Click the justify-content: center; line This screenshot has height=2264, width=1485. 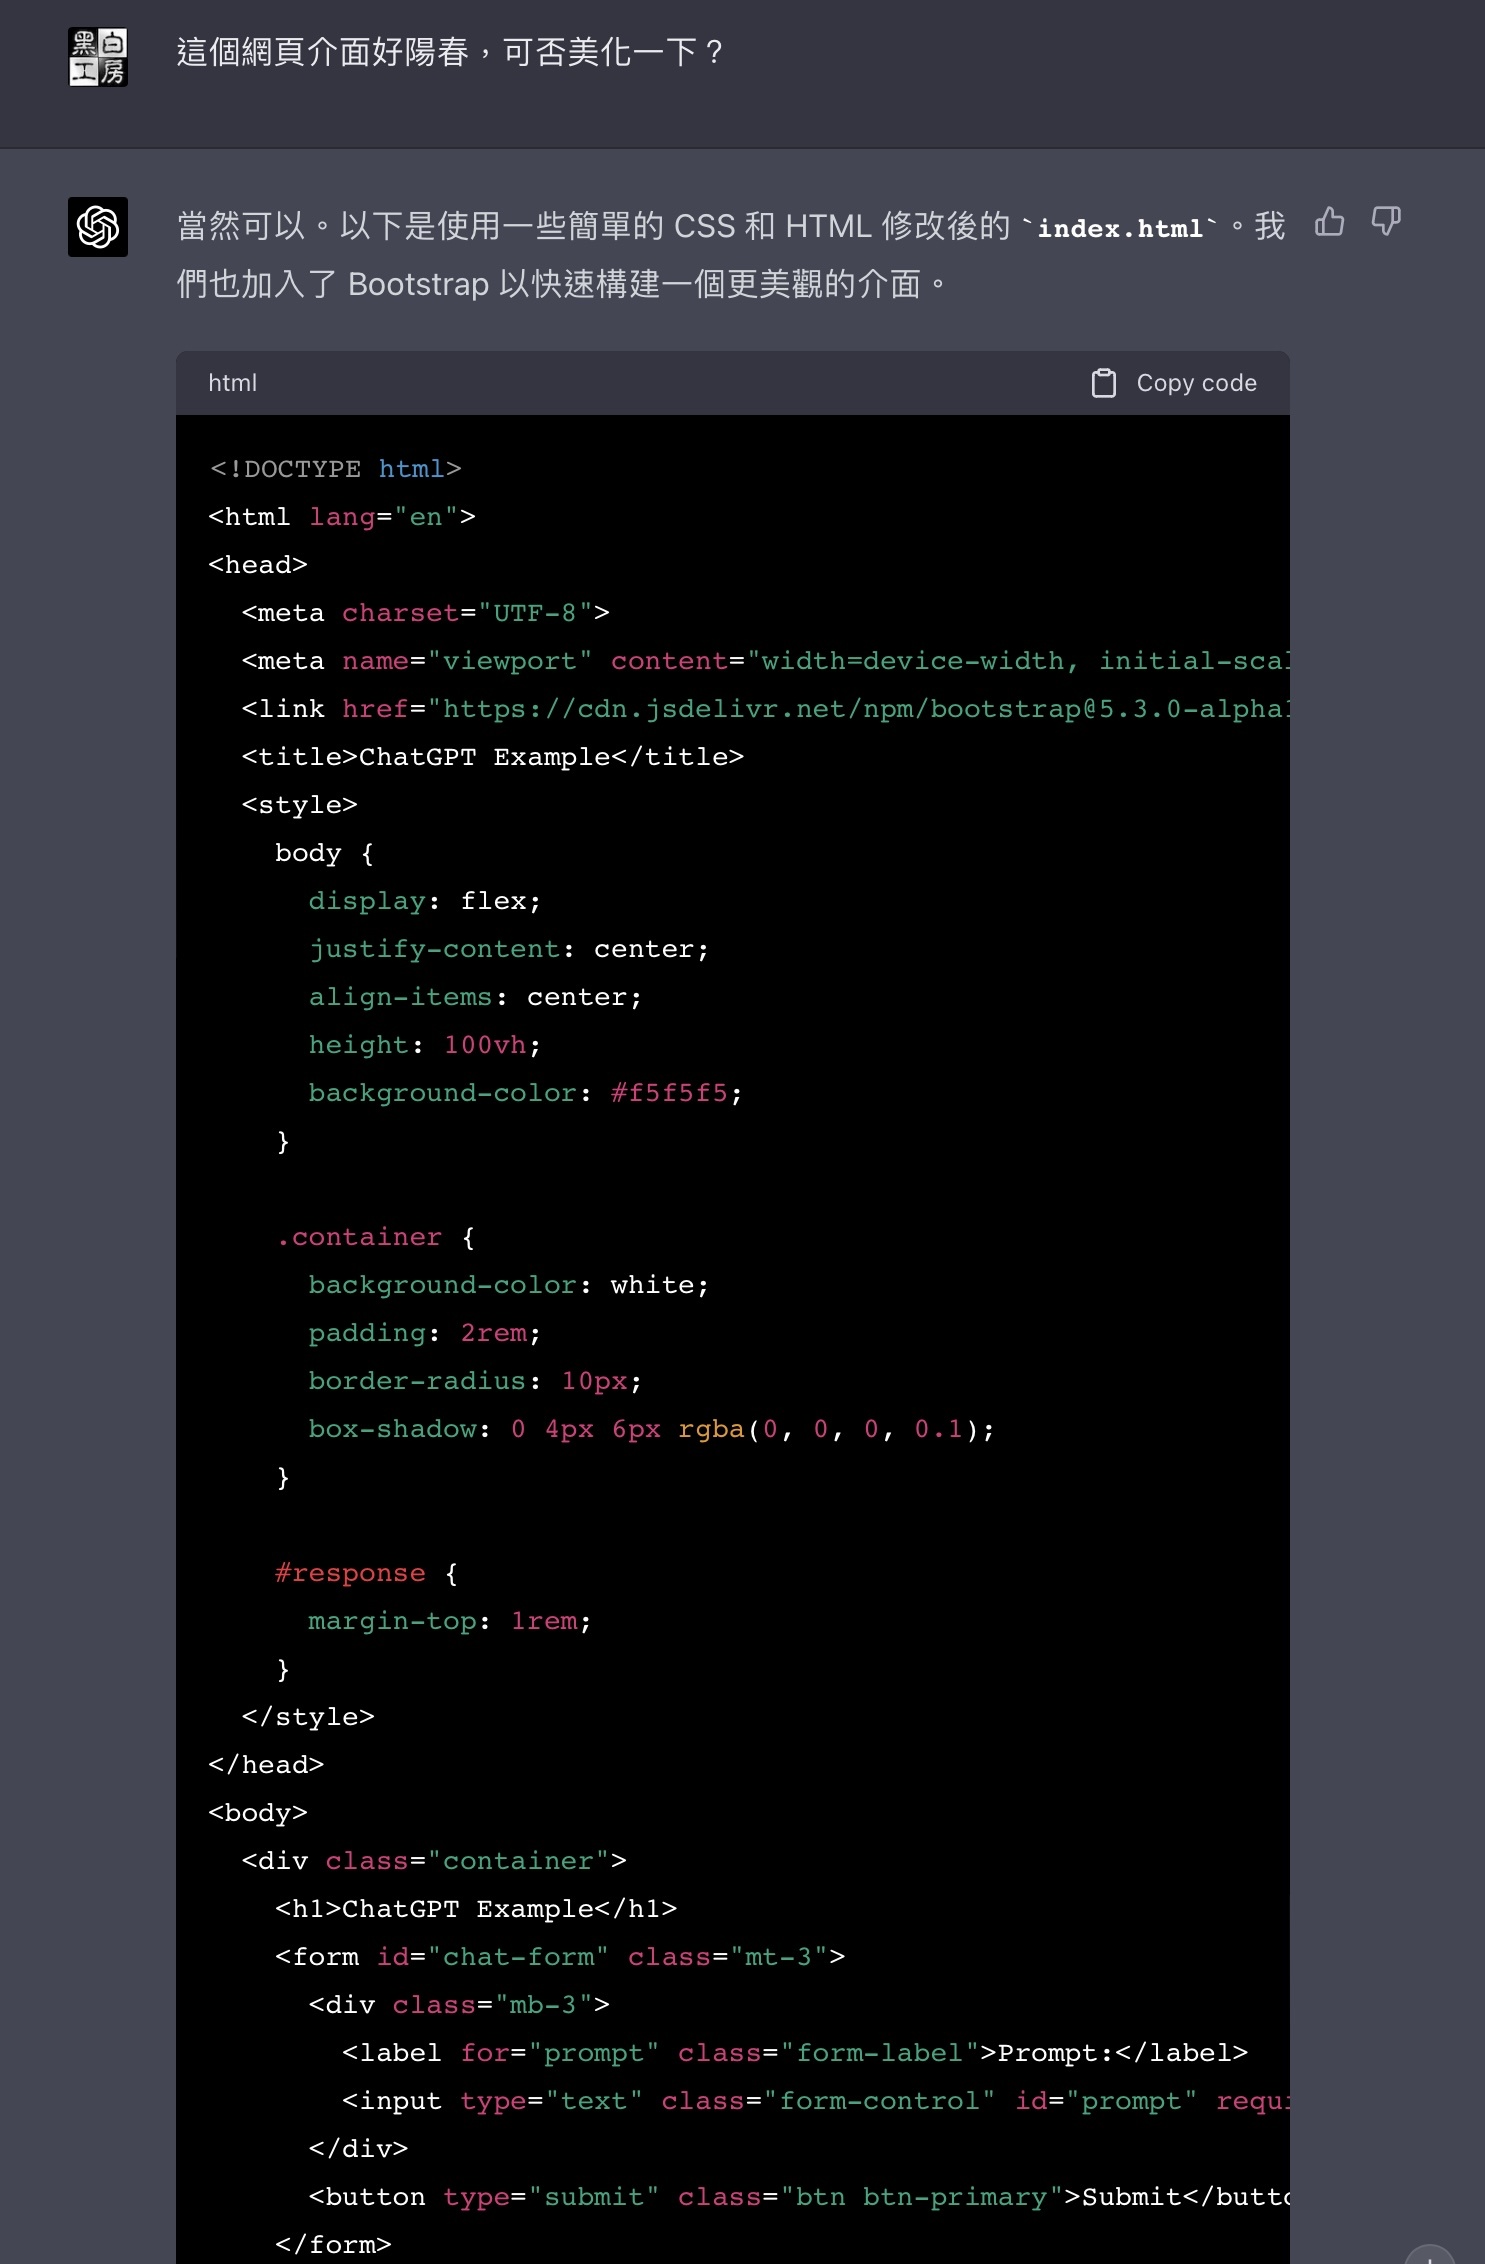coord(509,949)
